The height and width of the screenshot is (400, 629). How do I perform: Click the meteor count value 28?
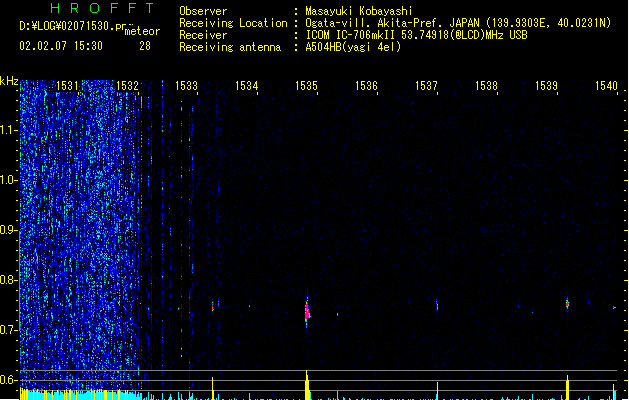(145, 46)
